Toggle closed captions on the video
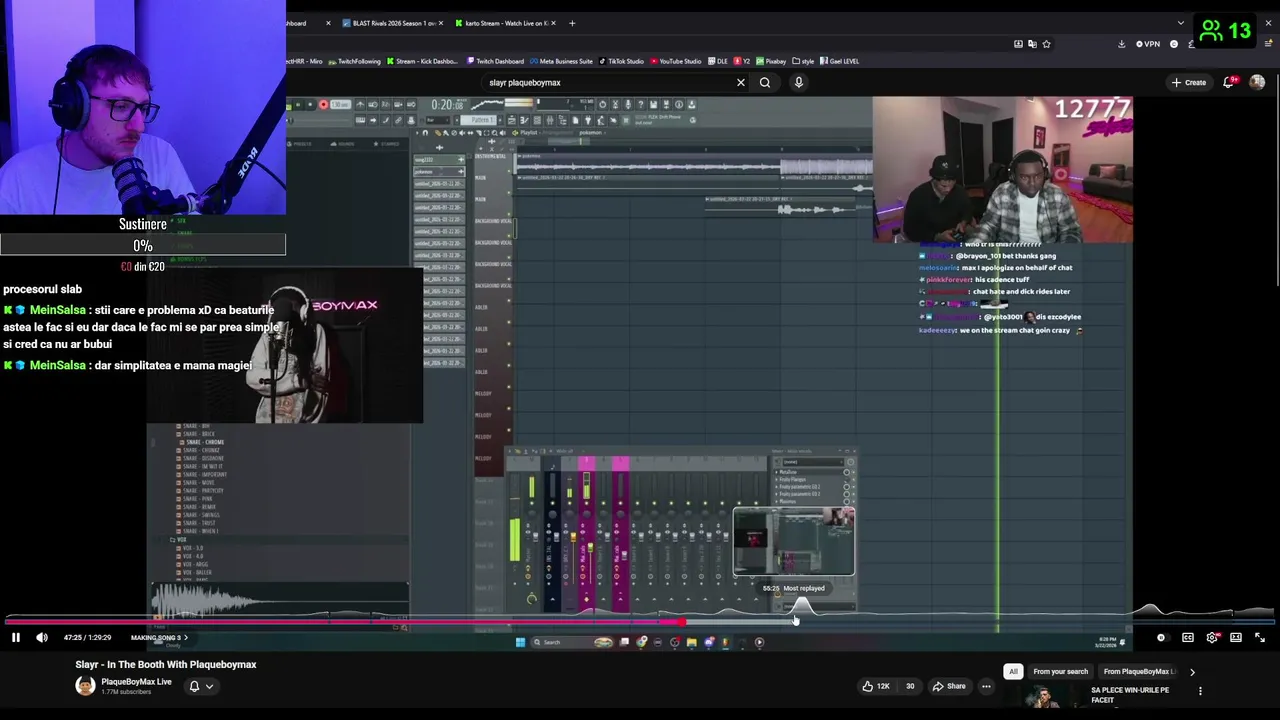This screenshot has width=1280, height=720. [x=1187, y=638]
